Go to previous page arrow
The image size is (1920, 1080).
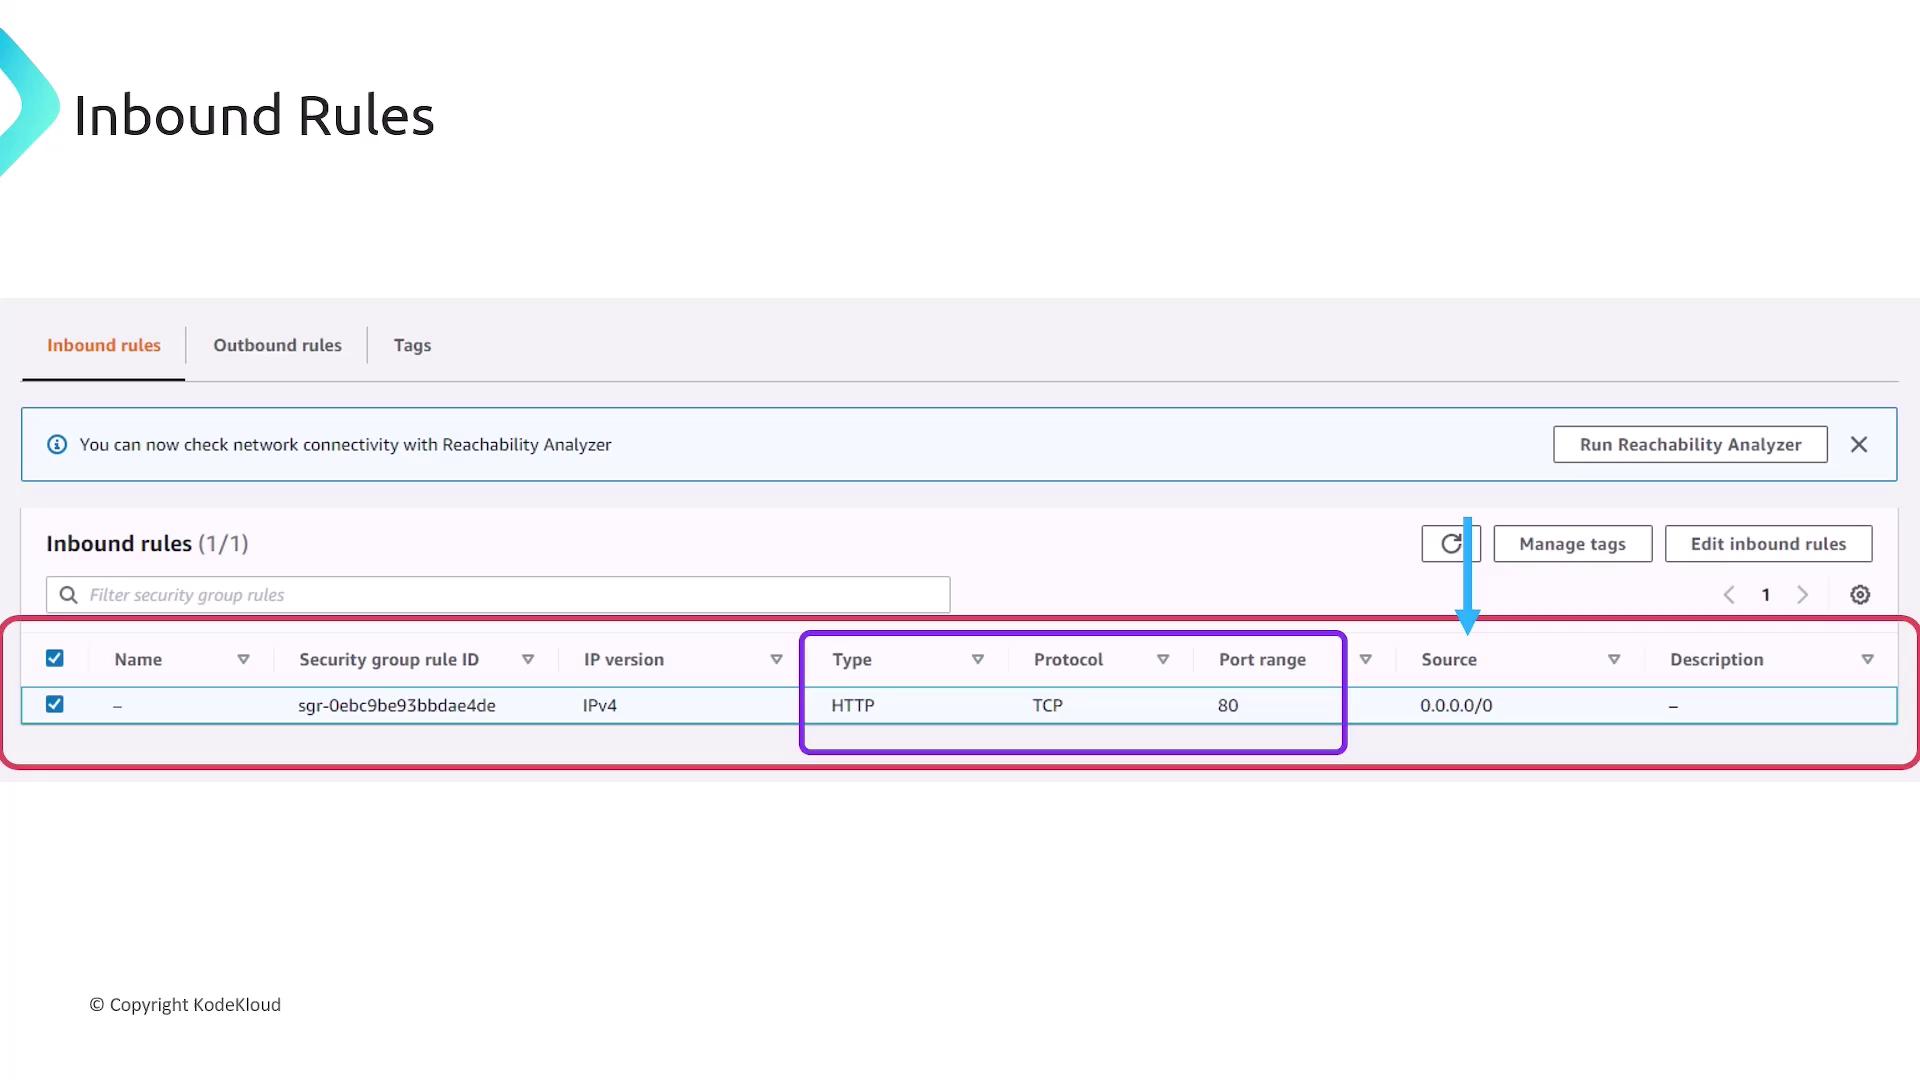pyautogui.click(x=1729, y=595)
